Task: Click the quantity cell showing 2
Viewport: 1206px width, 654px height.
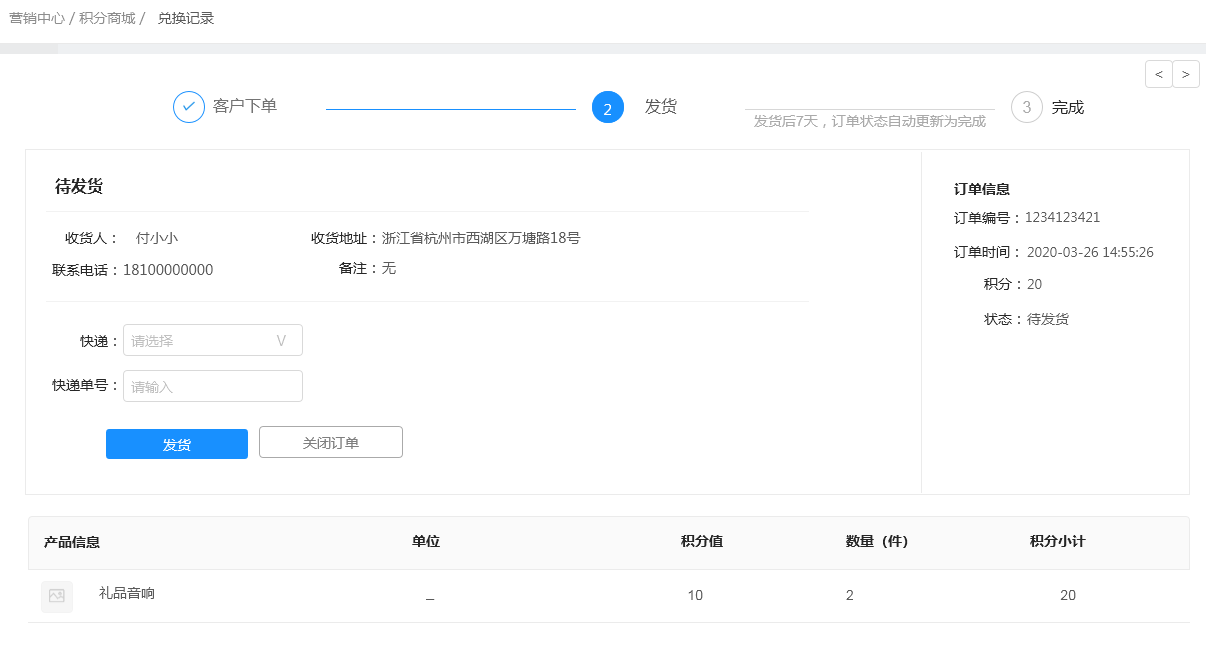Action: tap(850, 595)
